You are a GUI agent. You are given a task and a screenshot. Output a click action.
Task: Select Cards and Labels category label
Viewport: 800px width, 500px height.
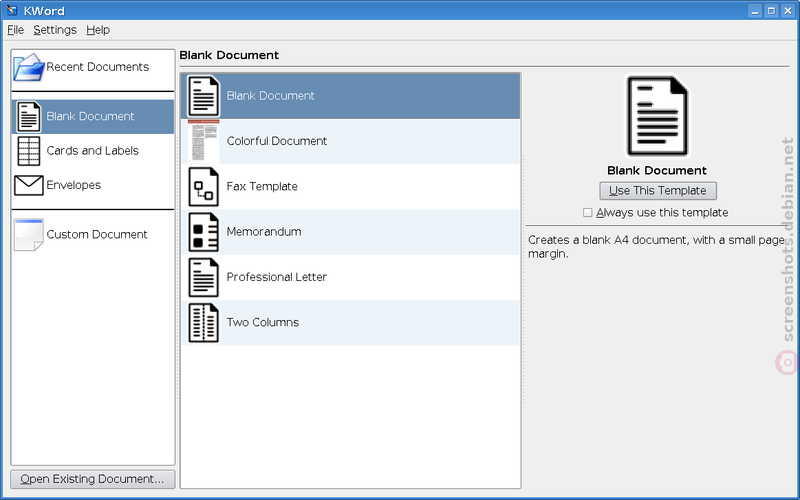click(x=92, y=151)
